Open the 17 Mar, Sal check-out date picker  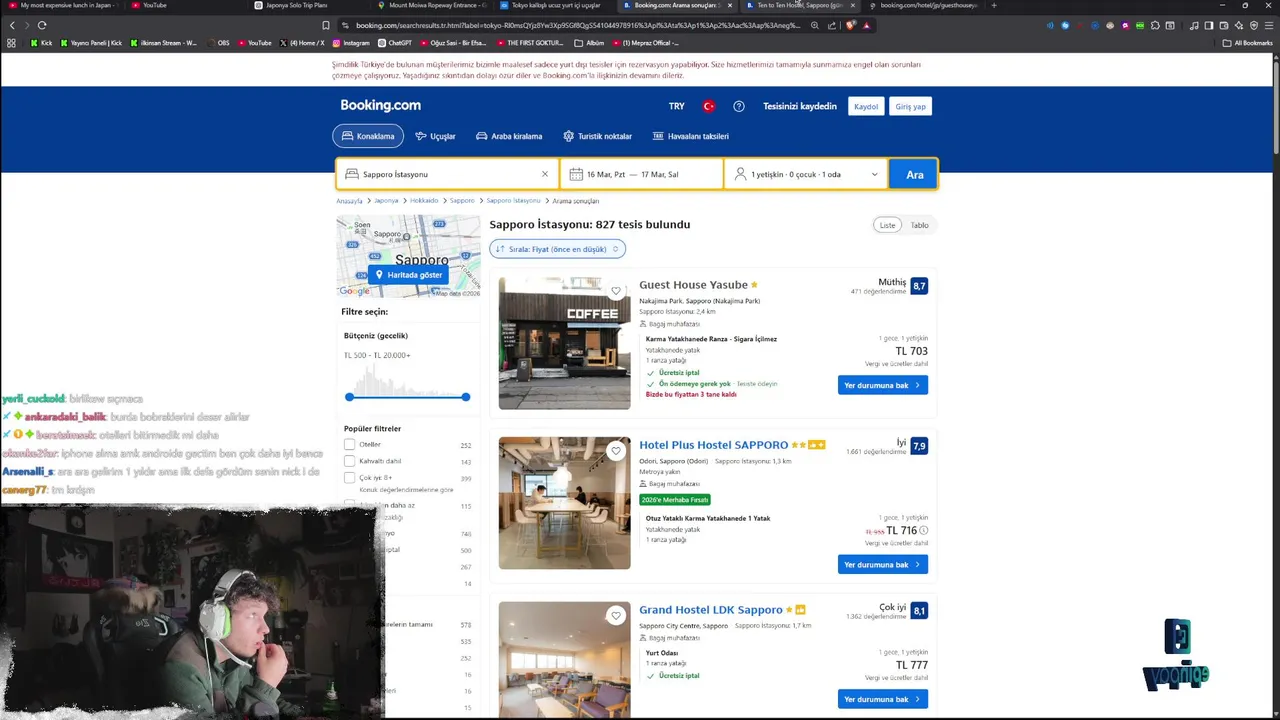click(660, 174)
